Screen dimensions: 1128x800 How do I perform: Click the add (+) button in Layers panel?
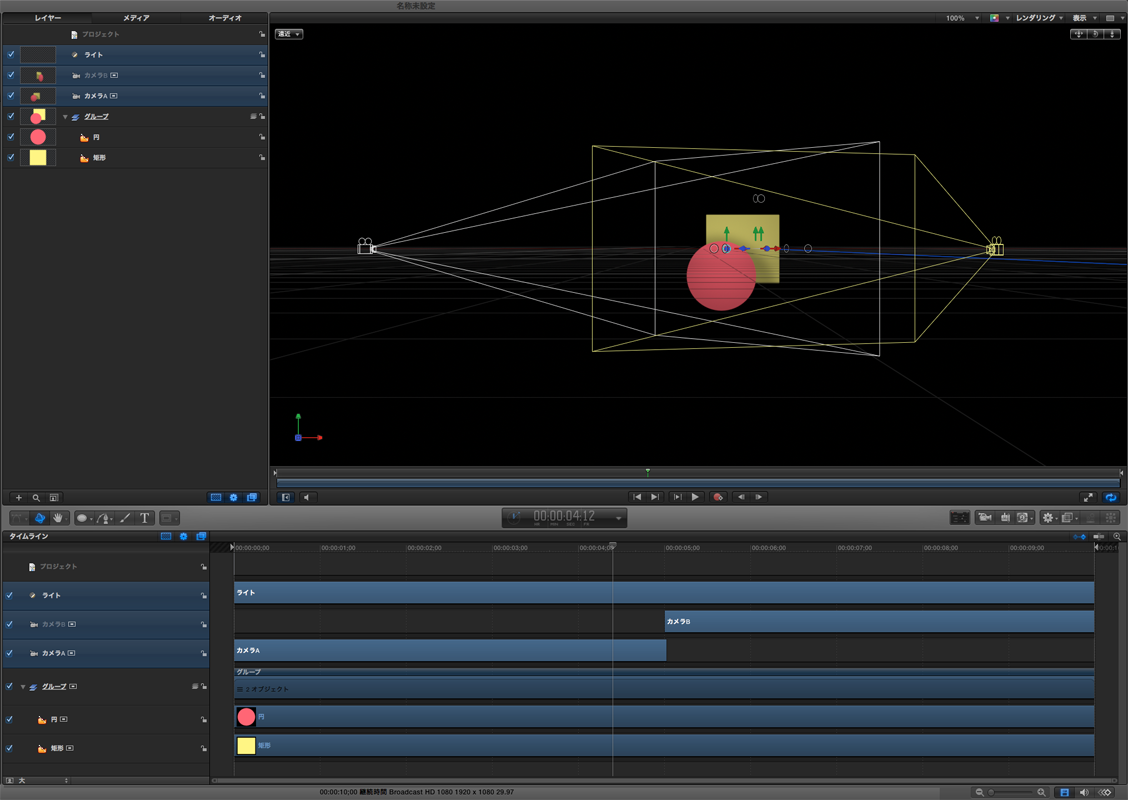coord(18,497)
